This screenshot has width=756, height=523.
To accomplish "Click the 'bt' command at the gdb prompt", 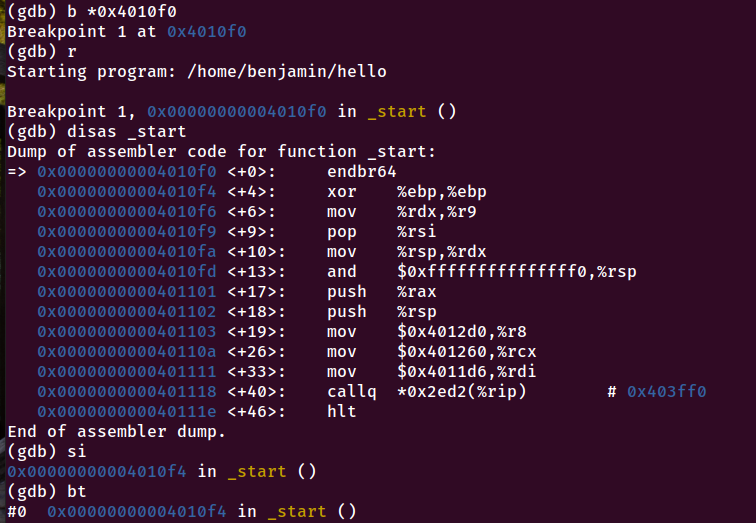I will (77, 492).
